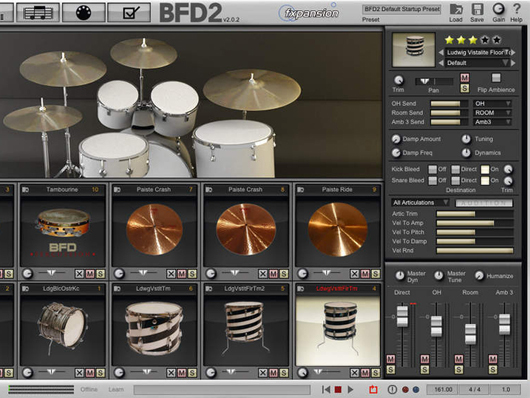Click the Damp Freq knob

point(396,153)
